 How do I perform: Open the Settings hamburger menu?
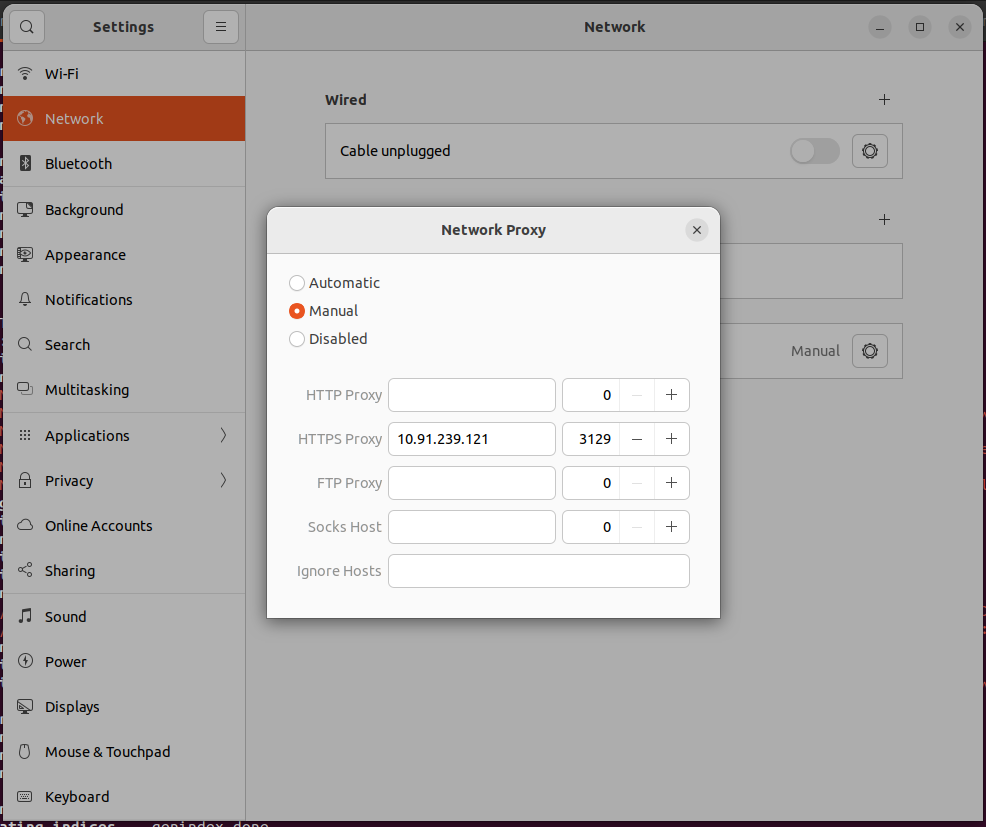coord(220,27)
